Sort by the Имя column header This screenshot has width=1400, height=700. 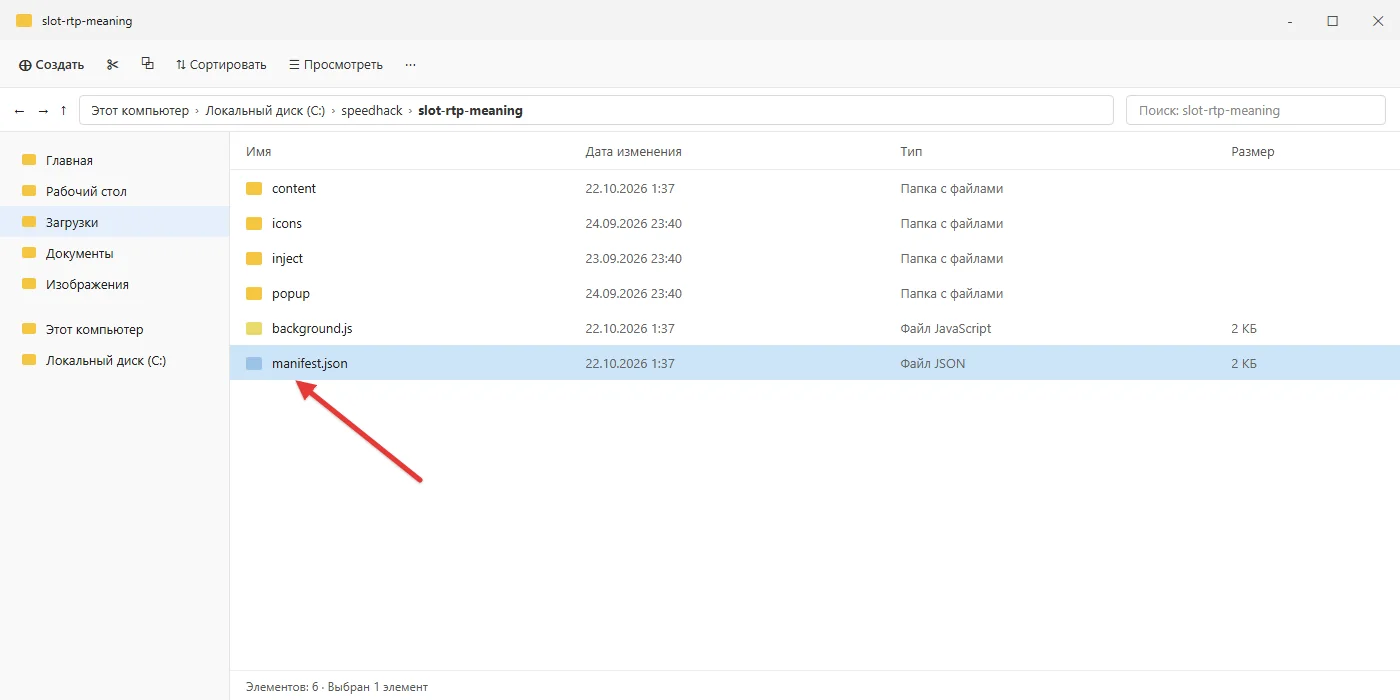(259, 152)
